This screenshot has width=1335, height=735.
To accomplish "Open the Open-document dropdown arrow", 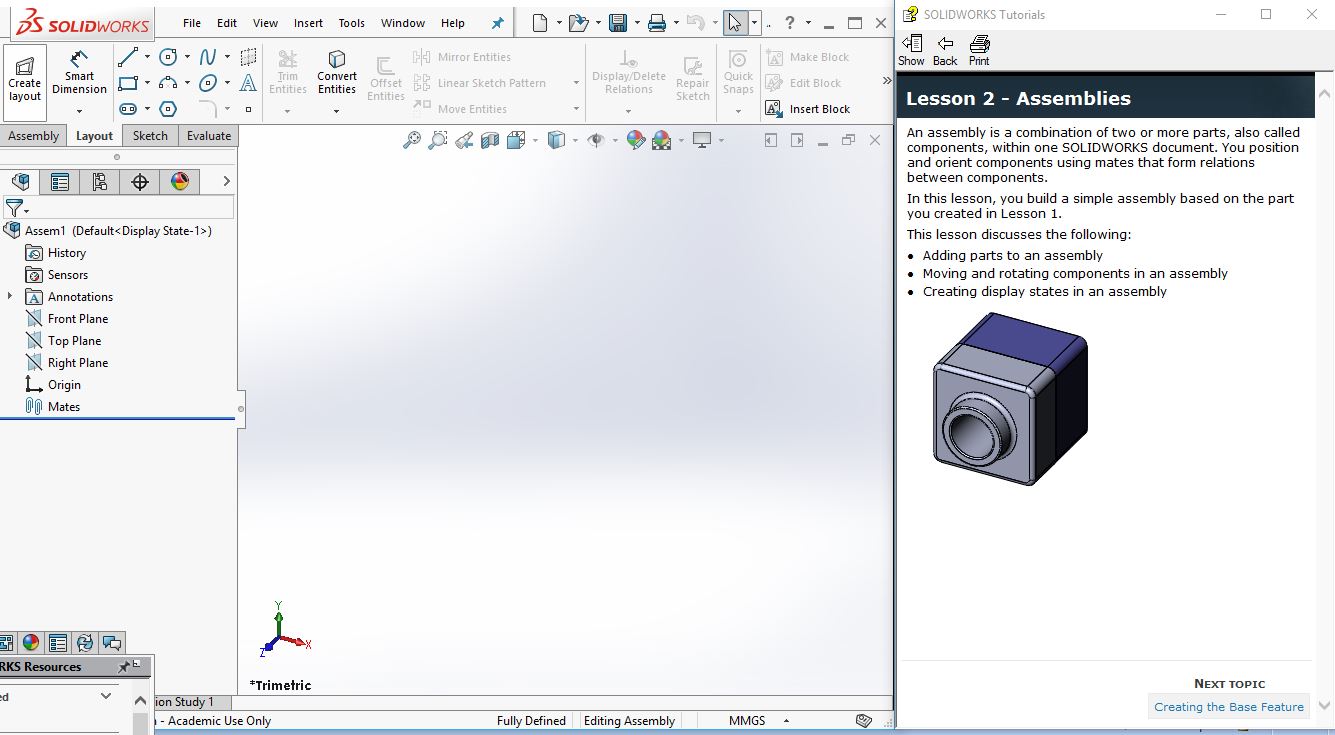I will click(x=599, y=22).
